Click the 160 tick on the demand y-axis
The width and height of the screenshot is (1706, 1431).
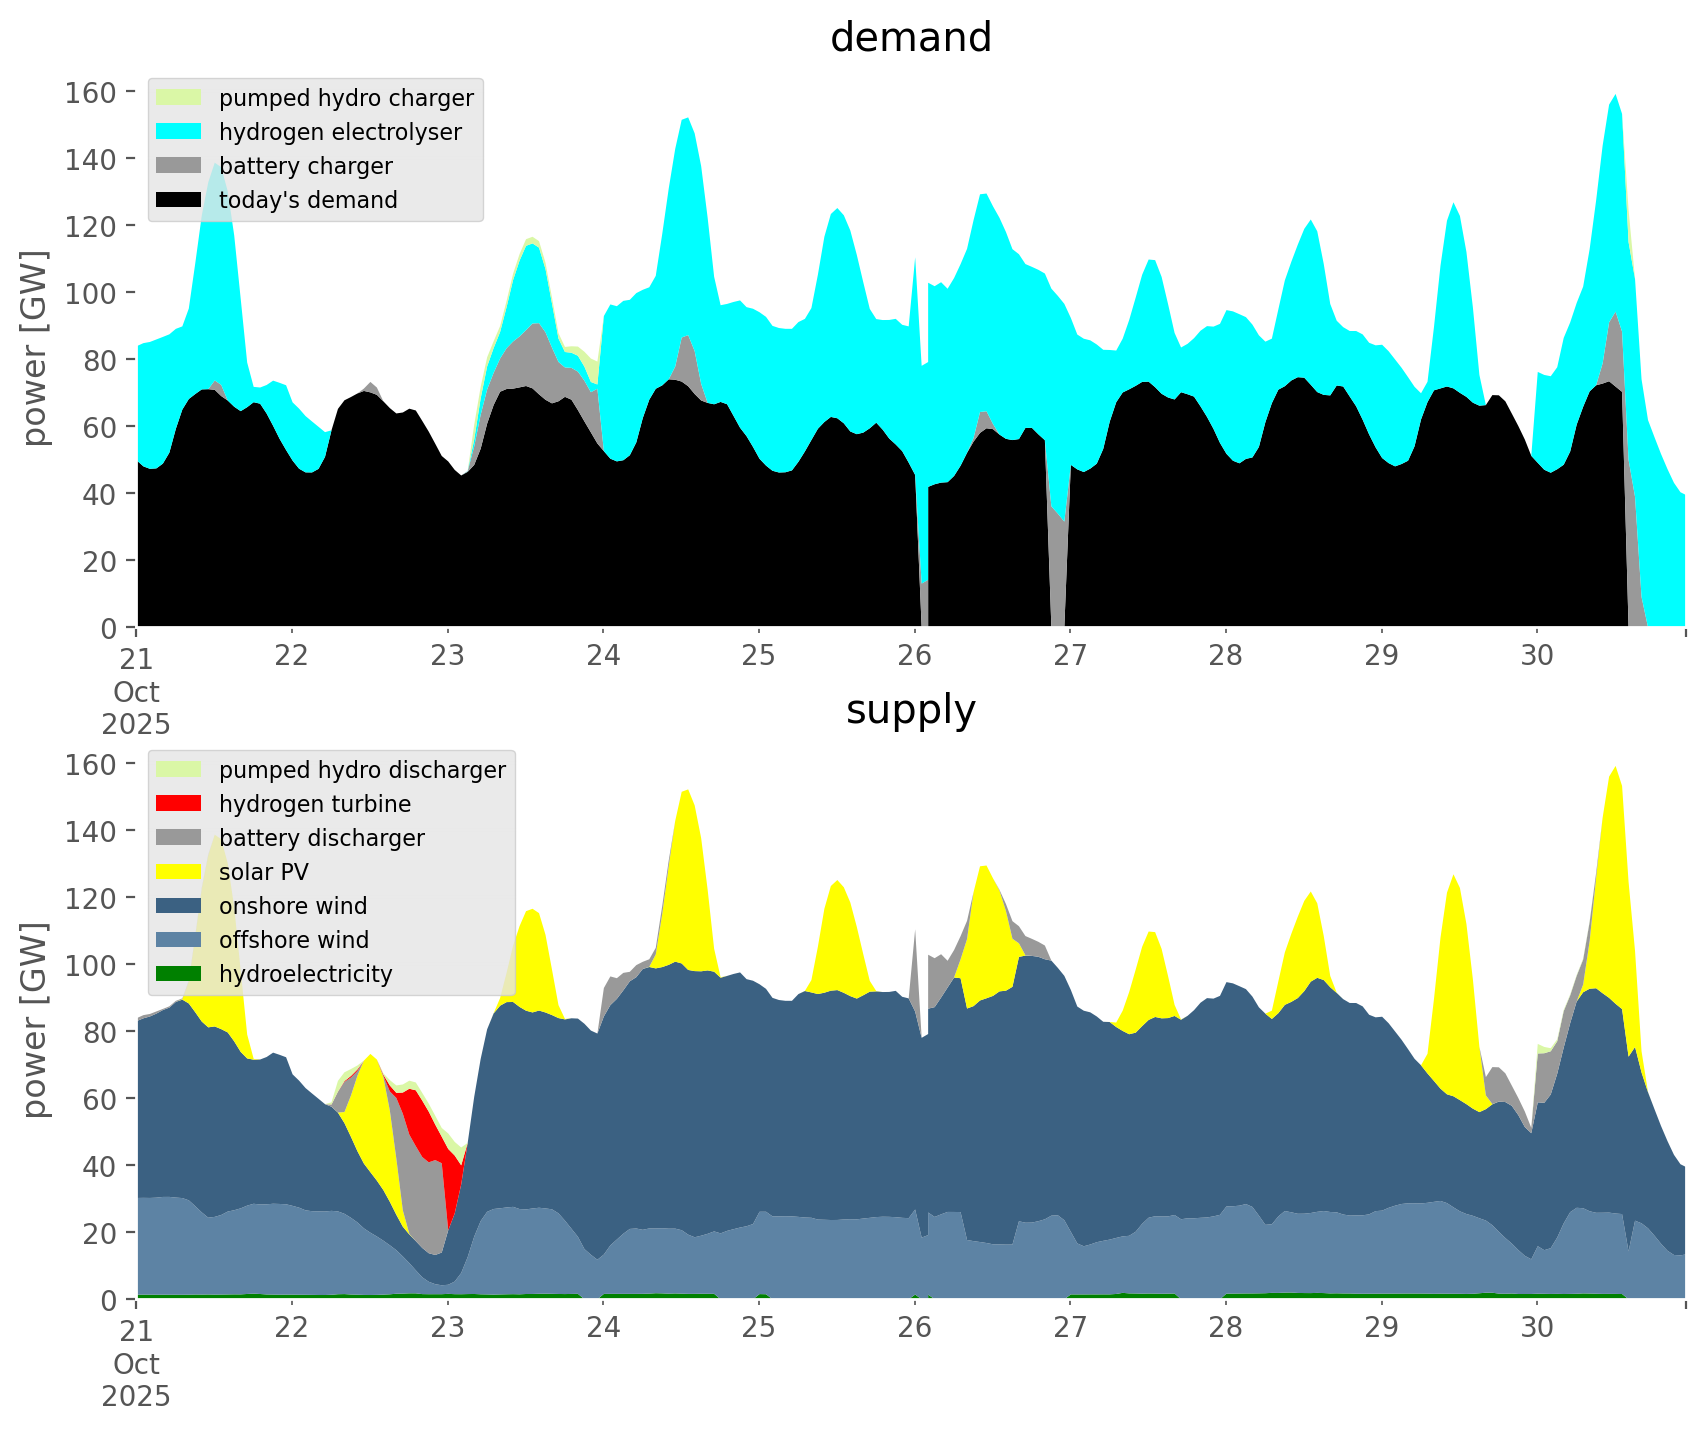[90, 93]
